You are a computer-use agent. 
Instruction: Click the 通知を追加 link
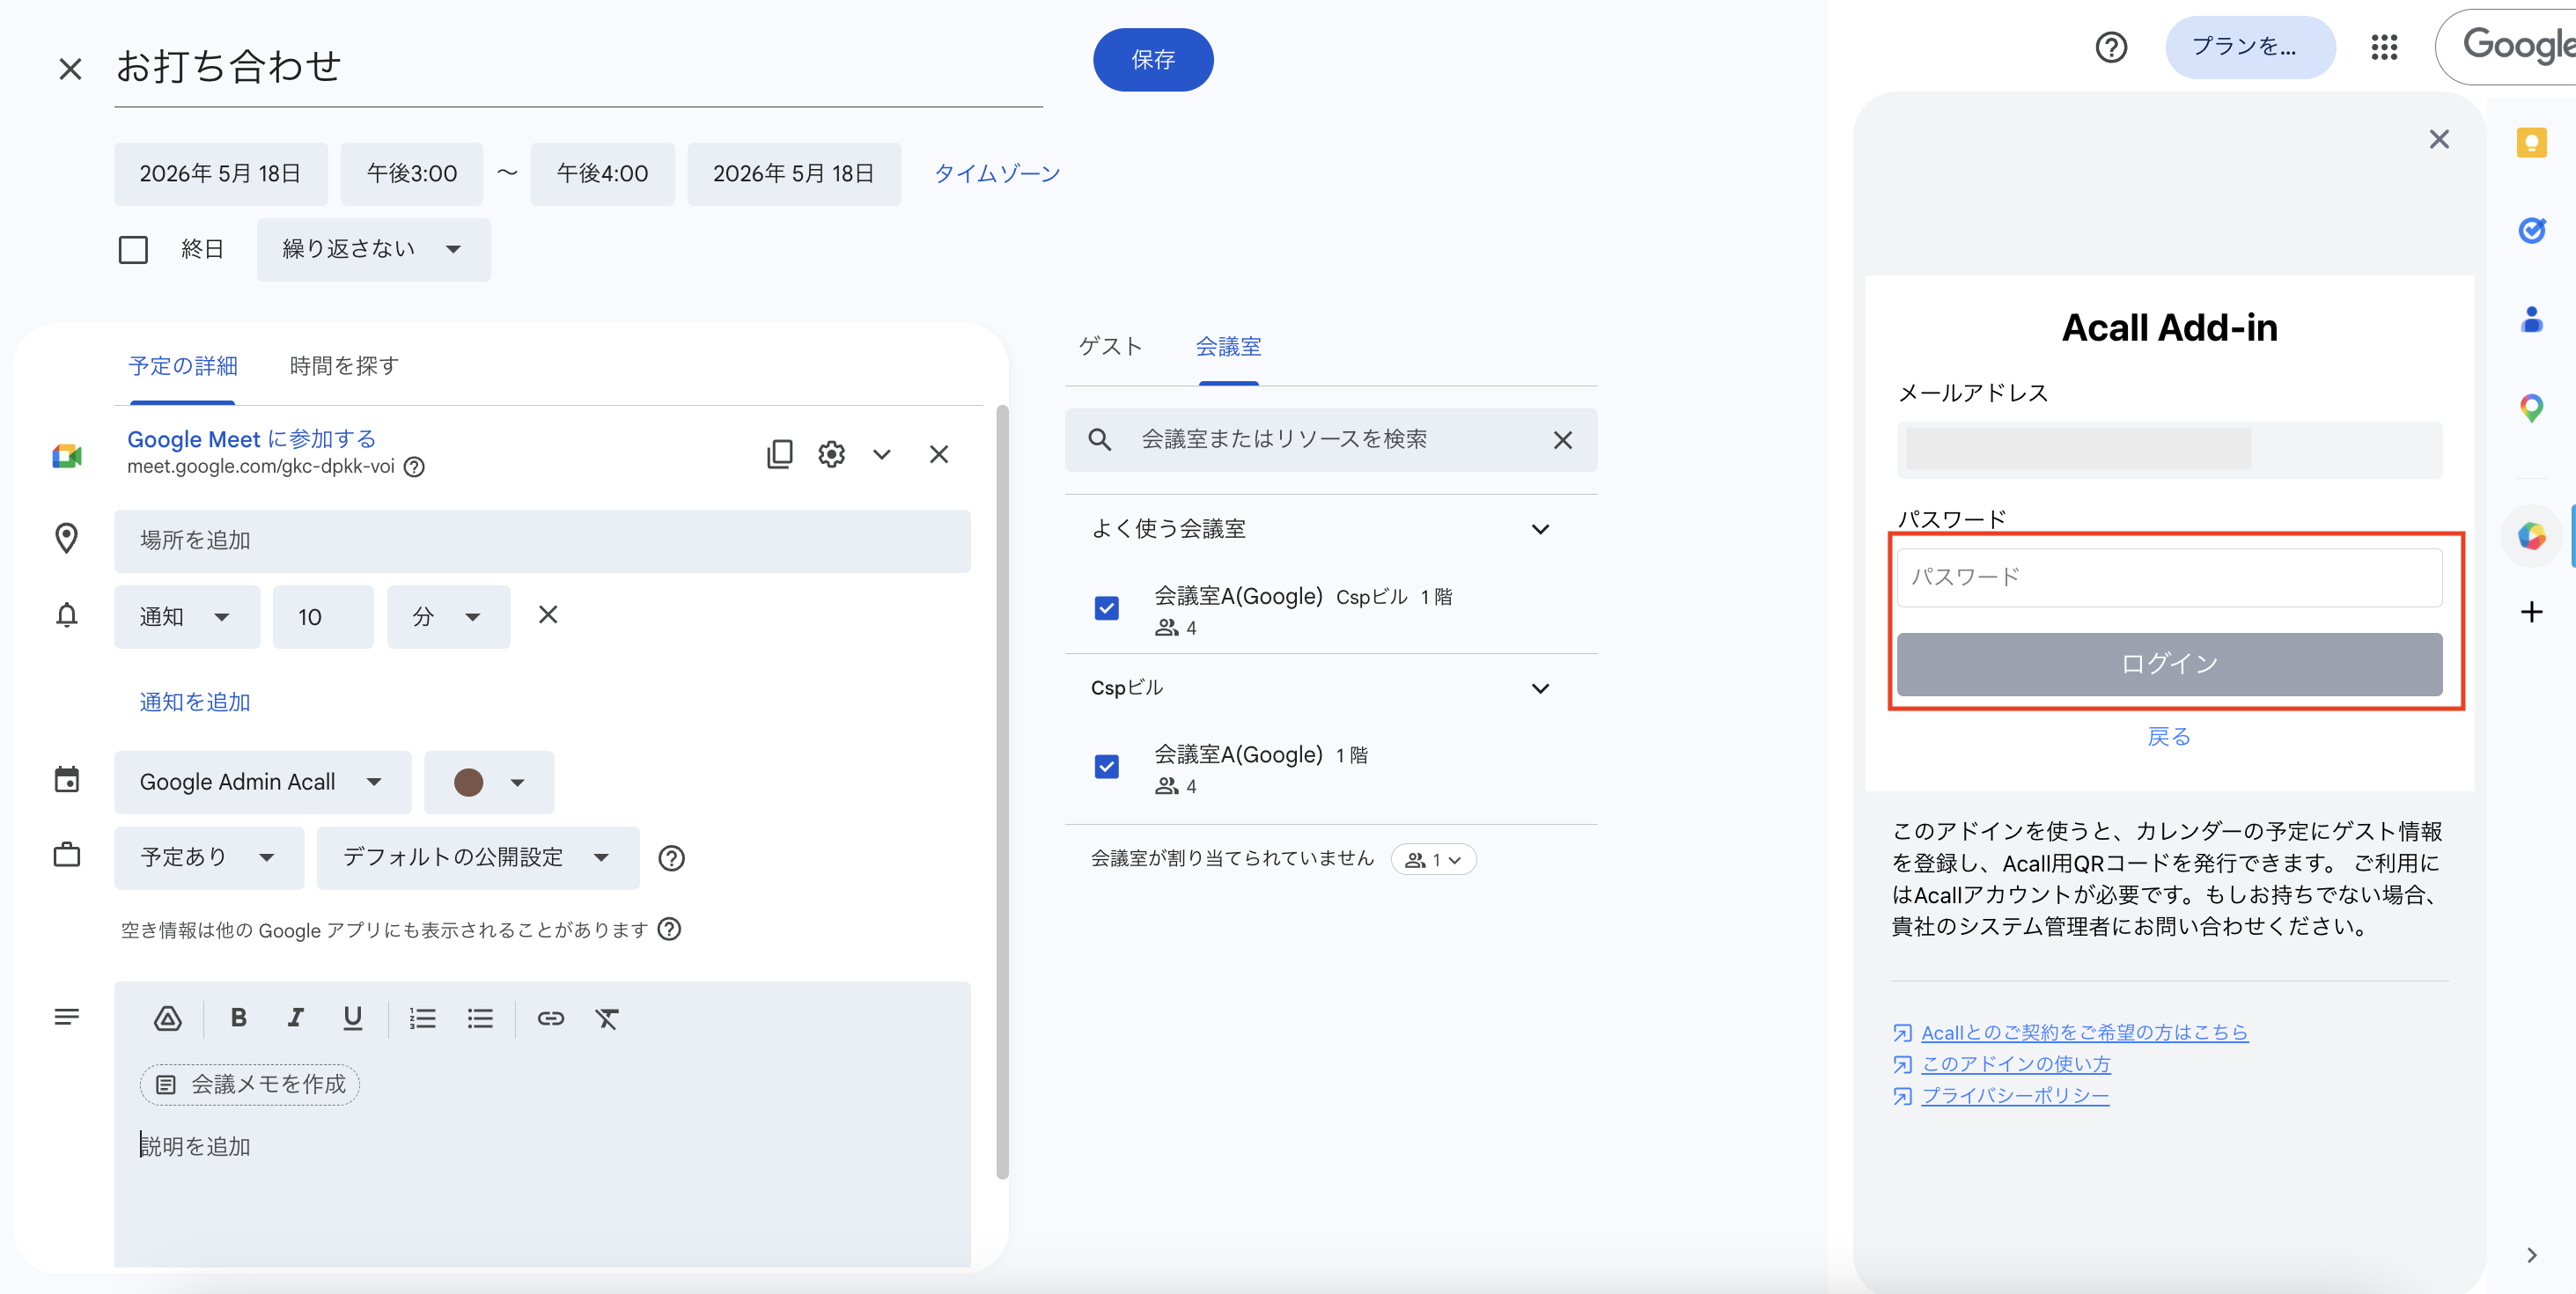195,702
